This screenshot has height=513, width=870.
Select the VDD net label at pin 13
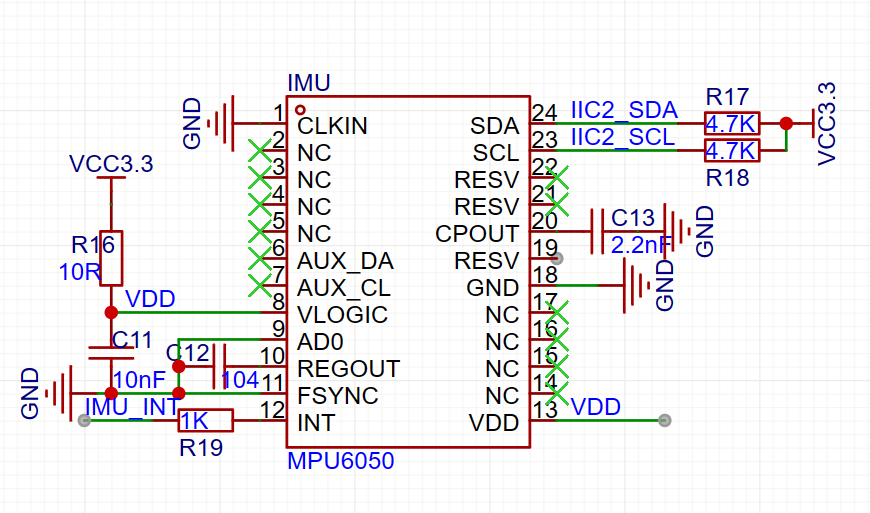[x=595, y=407]
